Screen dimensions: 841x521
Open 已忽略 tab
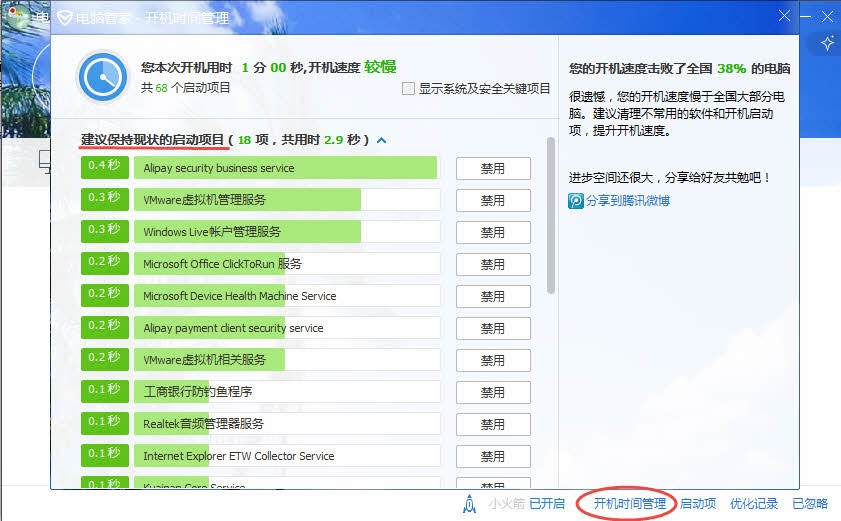pos(810,504)
